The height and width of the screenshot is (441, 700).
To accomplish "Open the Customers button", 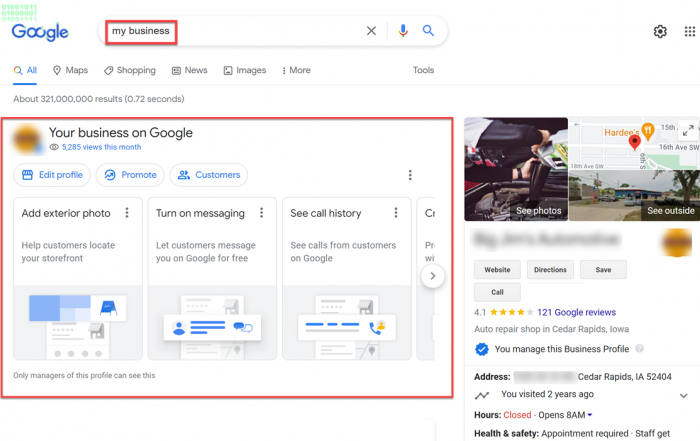I will 209,175.
